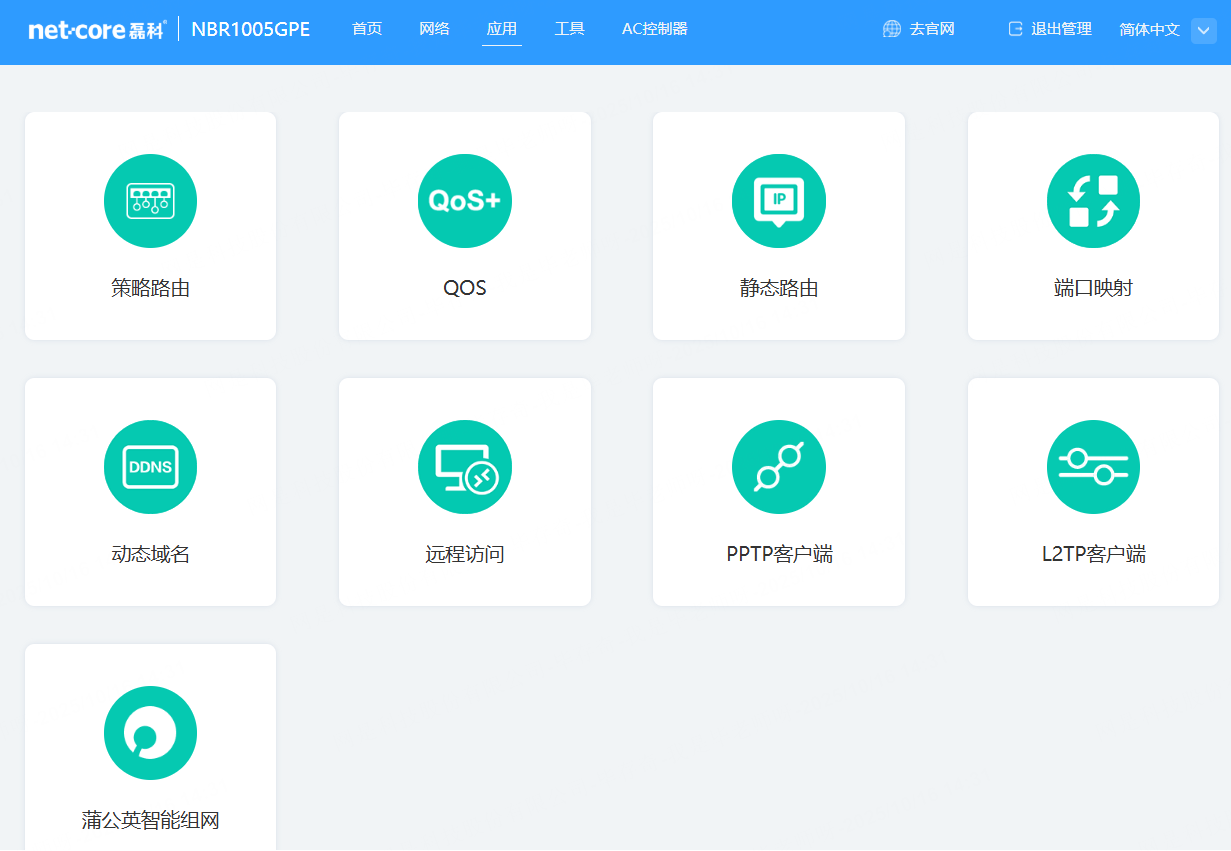Click the exit icon beside 退出管理

coord(1016,29)
